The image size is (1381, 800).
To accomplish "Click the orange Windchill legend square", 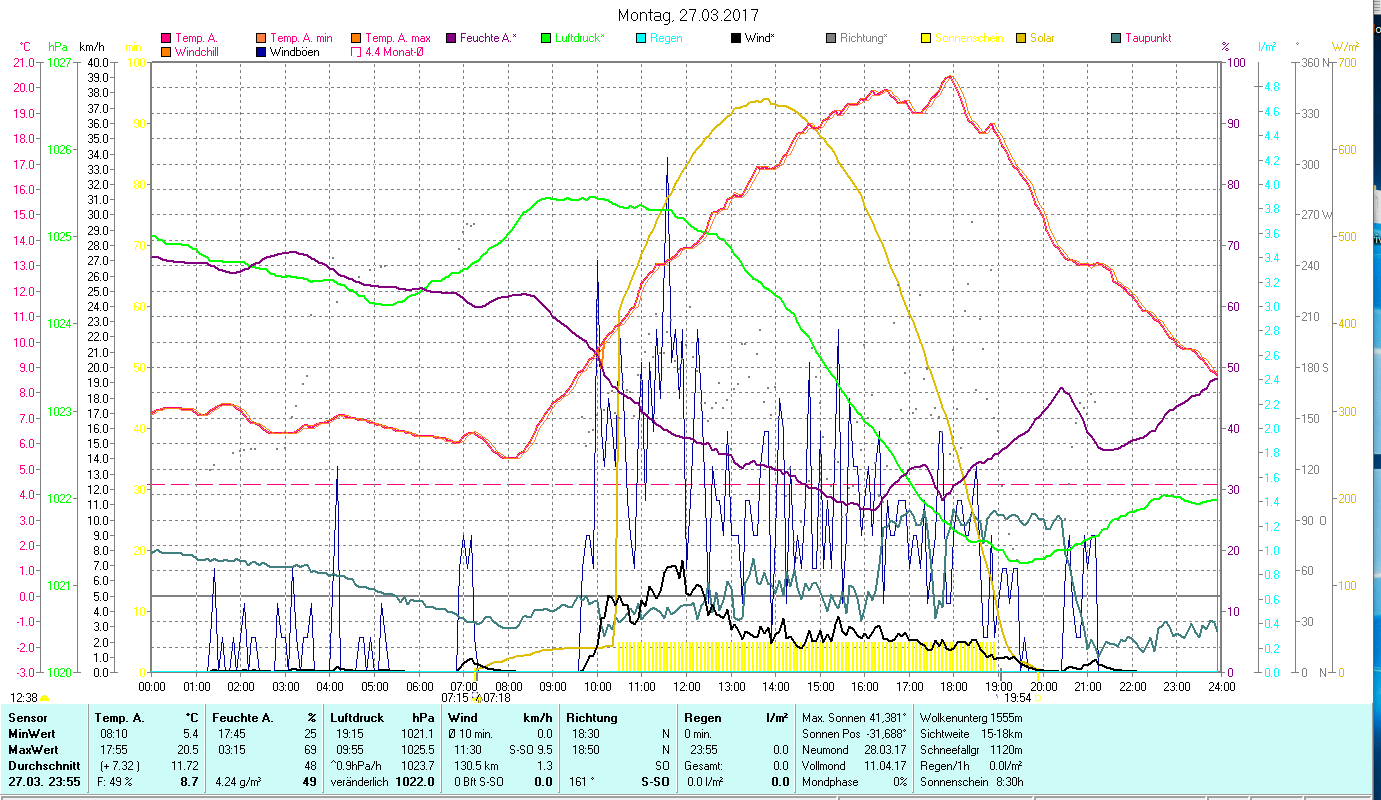I will [x=166, y=52].
